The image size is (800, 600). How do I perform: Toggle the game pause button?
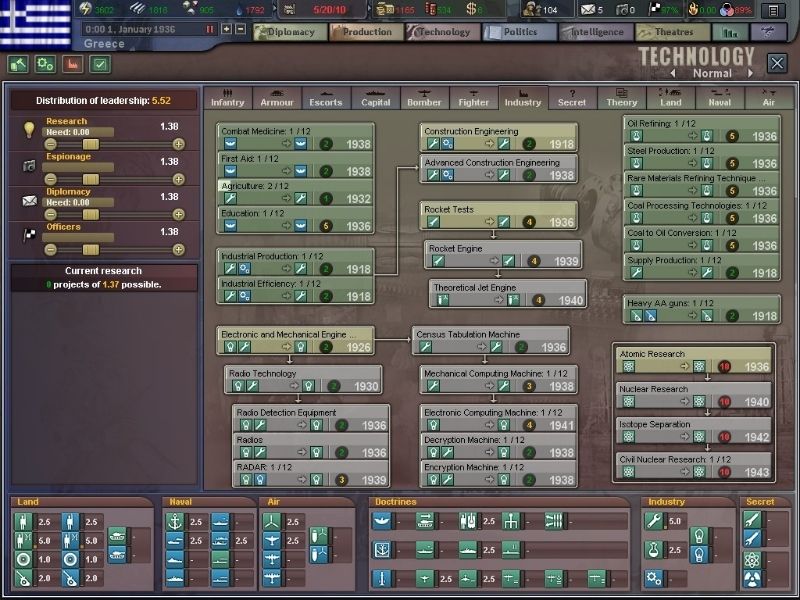point(210,30)
